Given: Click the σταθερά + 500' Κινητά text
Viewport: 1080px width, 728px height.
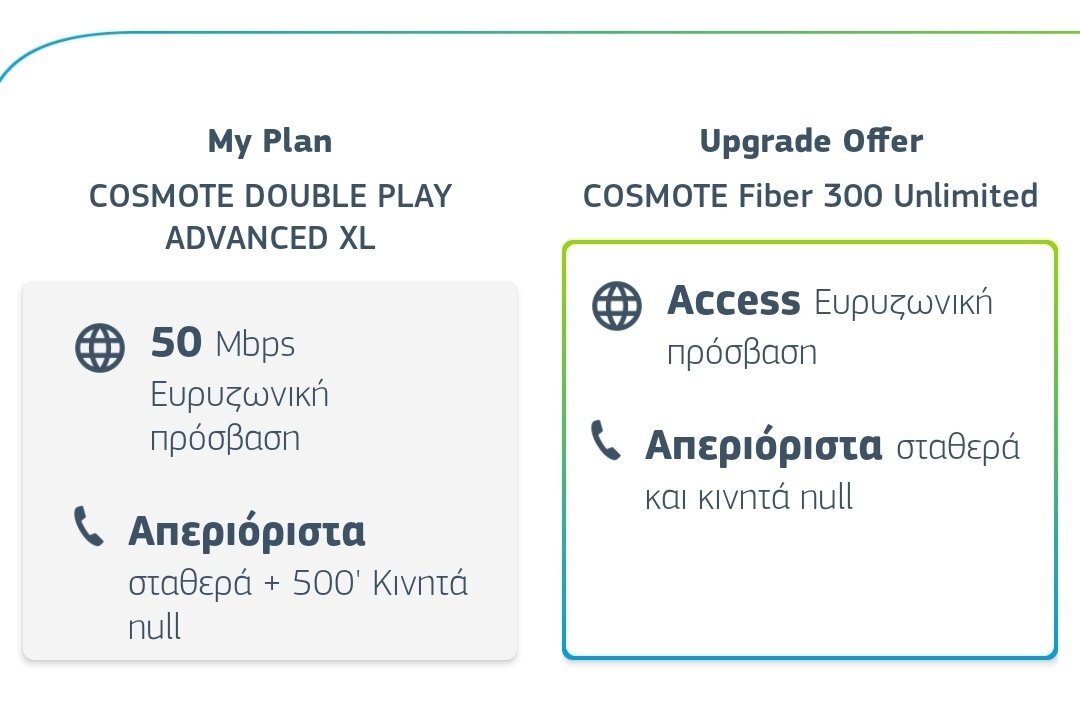Looking at the screenshot, I should click(298, 583).
